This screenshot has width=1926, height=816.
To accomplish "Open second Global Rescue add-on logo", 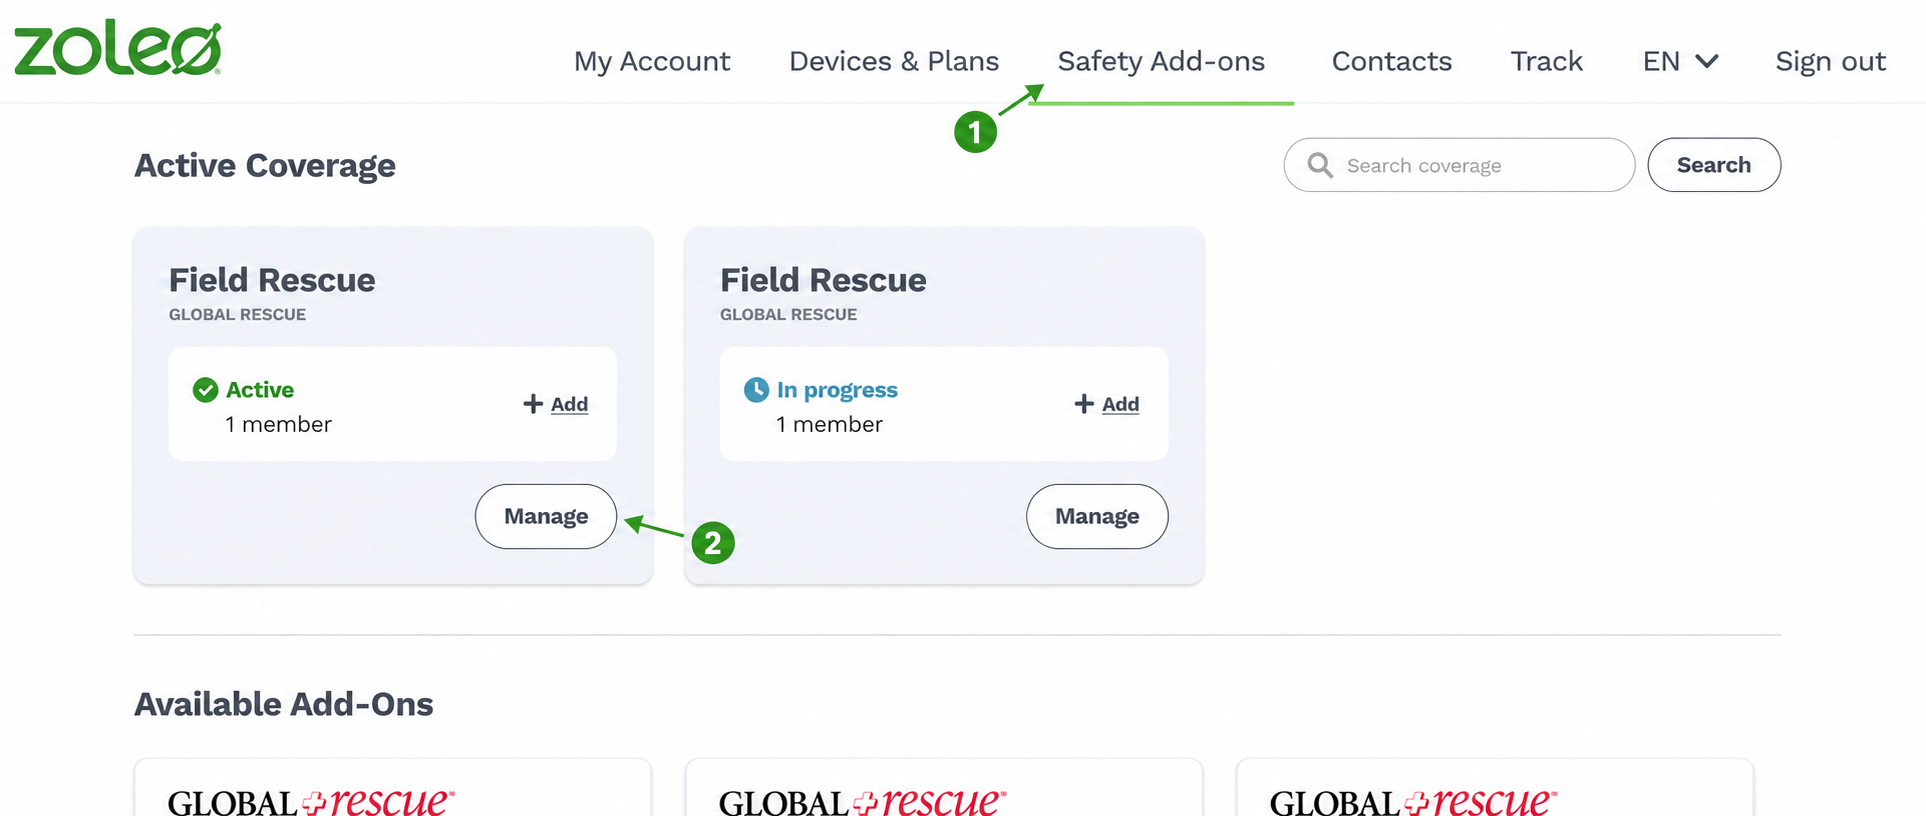I will [862, 800].
